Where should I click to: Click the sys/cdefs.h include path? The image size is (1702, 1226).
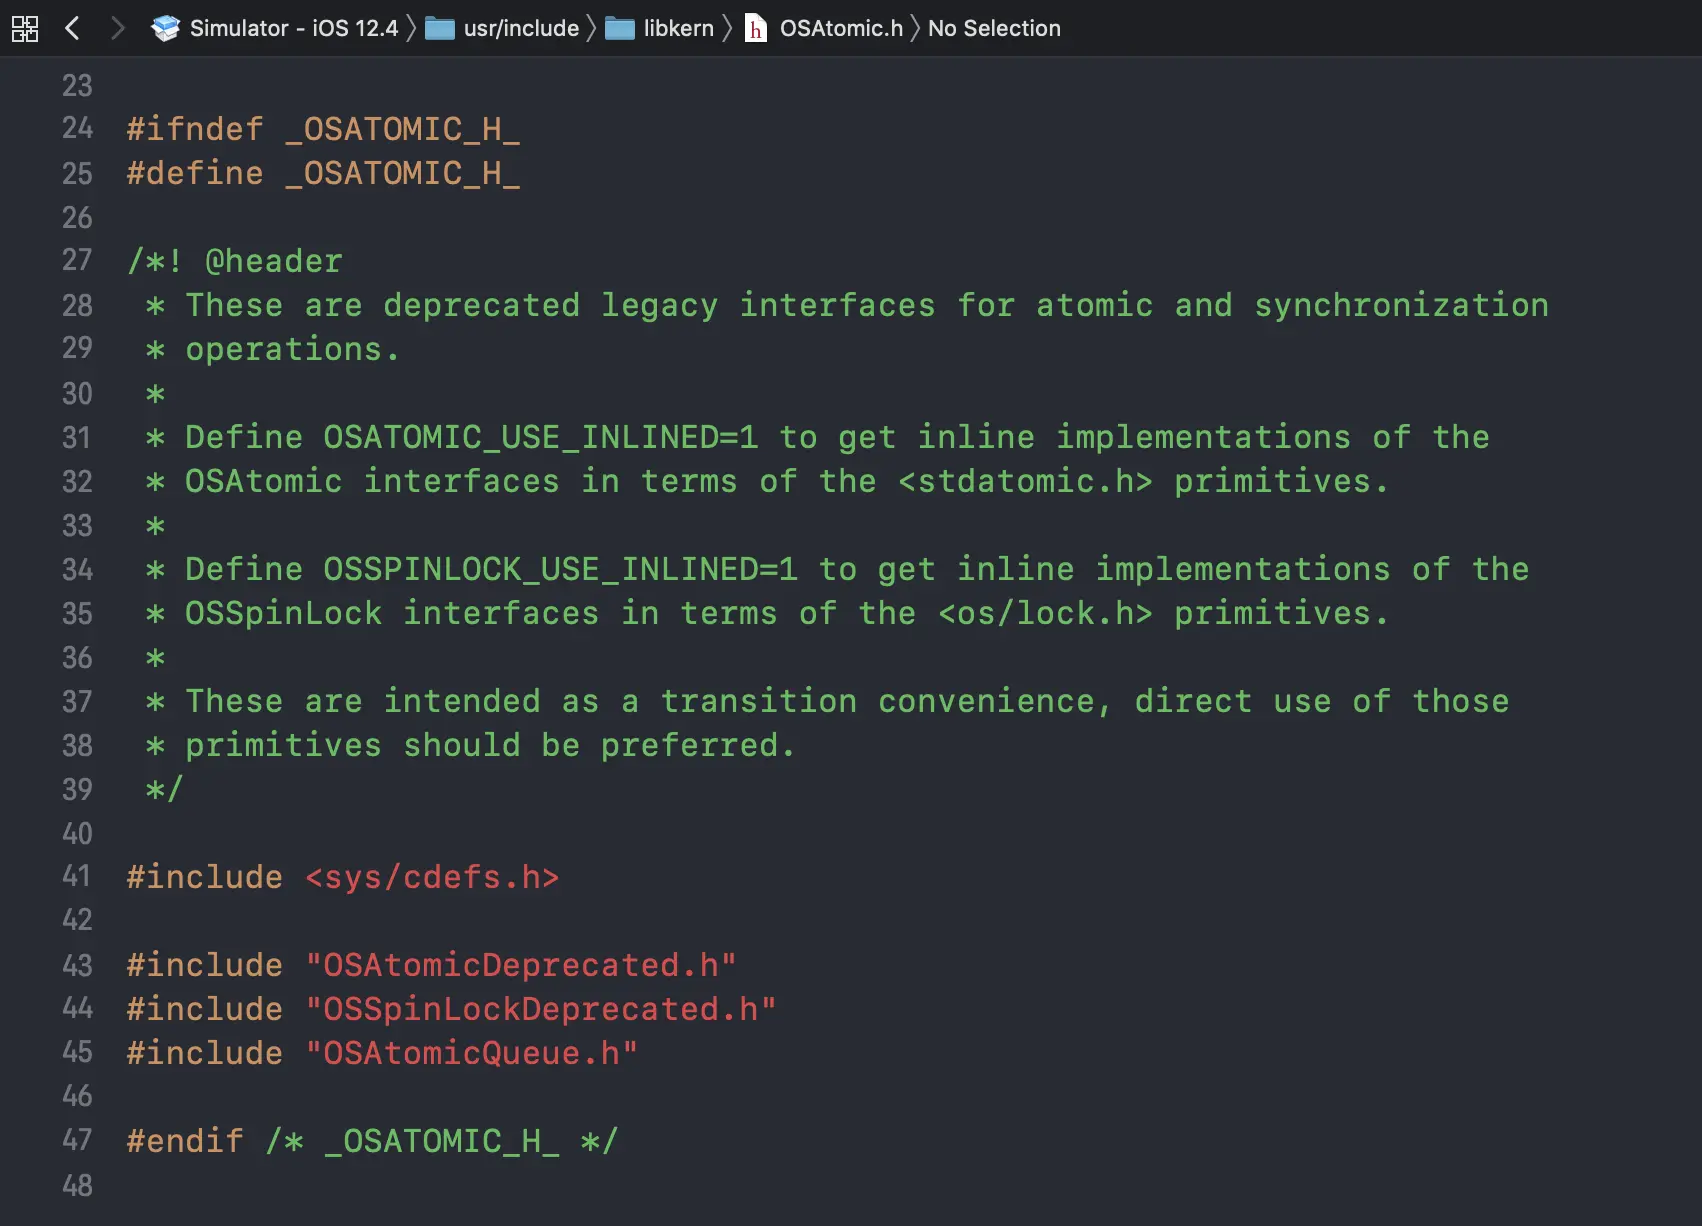[x=432, y=877]
